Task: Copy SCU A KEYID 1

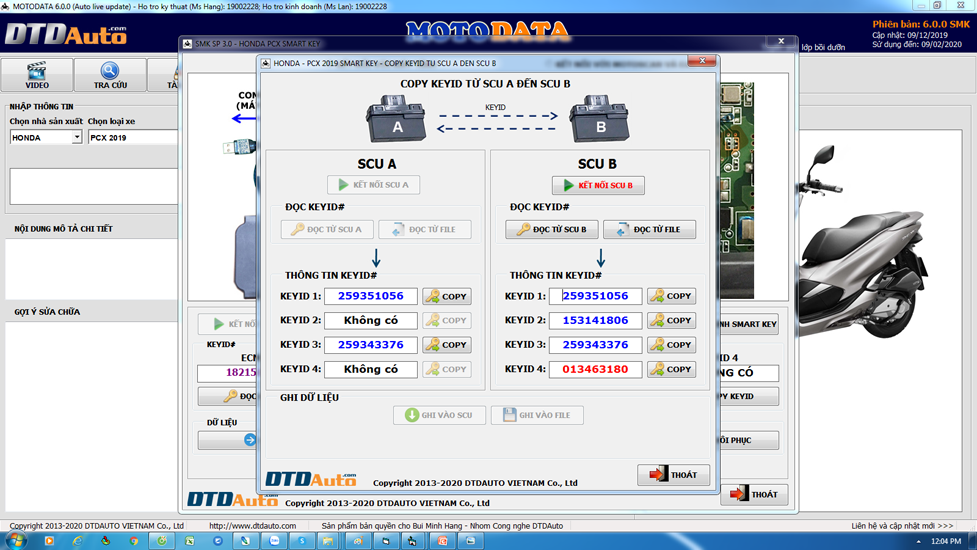Action: coord(447,296)
